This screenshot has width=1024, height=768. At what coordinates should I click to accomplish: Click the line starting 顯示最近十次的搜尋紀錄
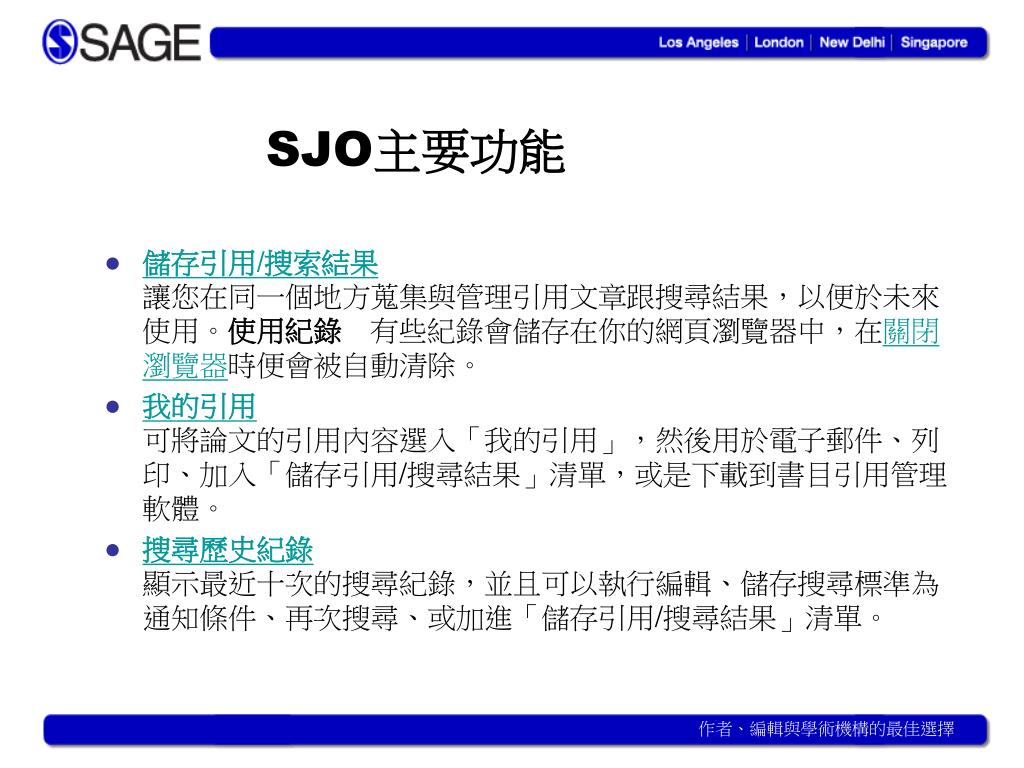coord(541,583)
